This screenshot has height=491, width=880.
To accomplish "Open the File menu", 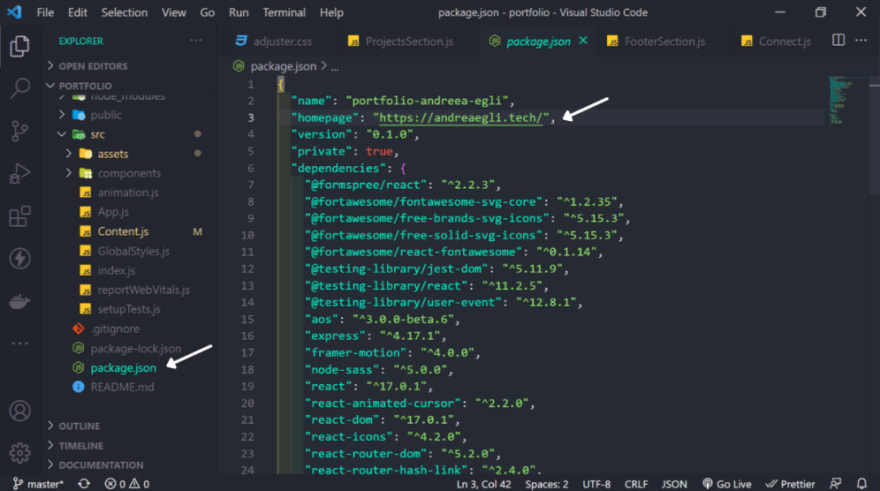I will point(45,12).
